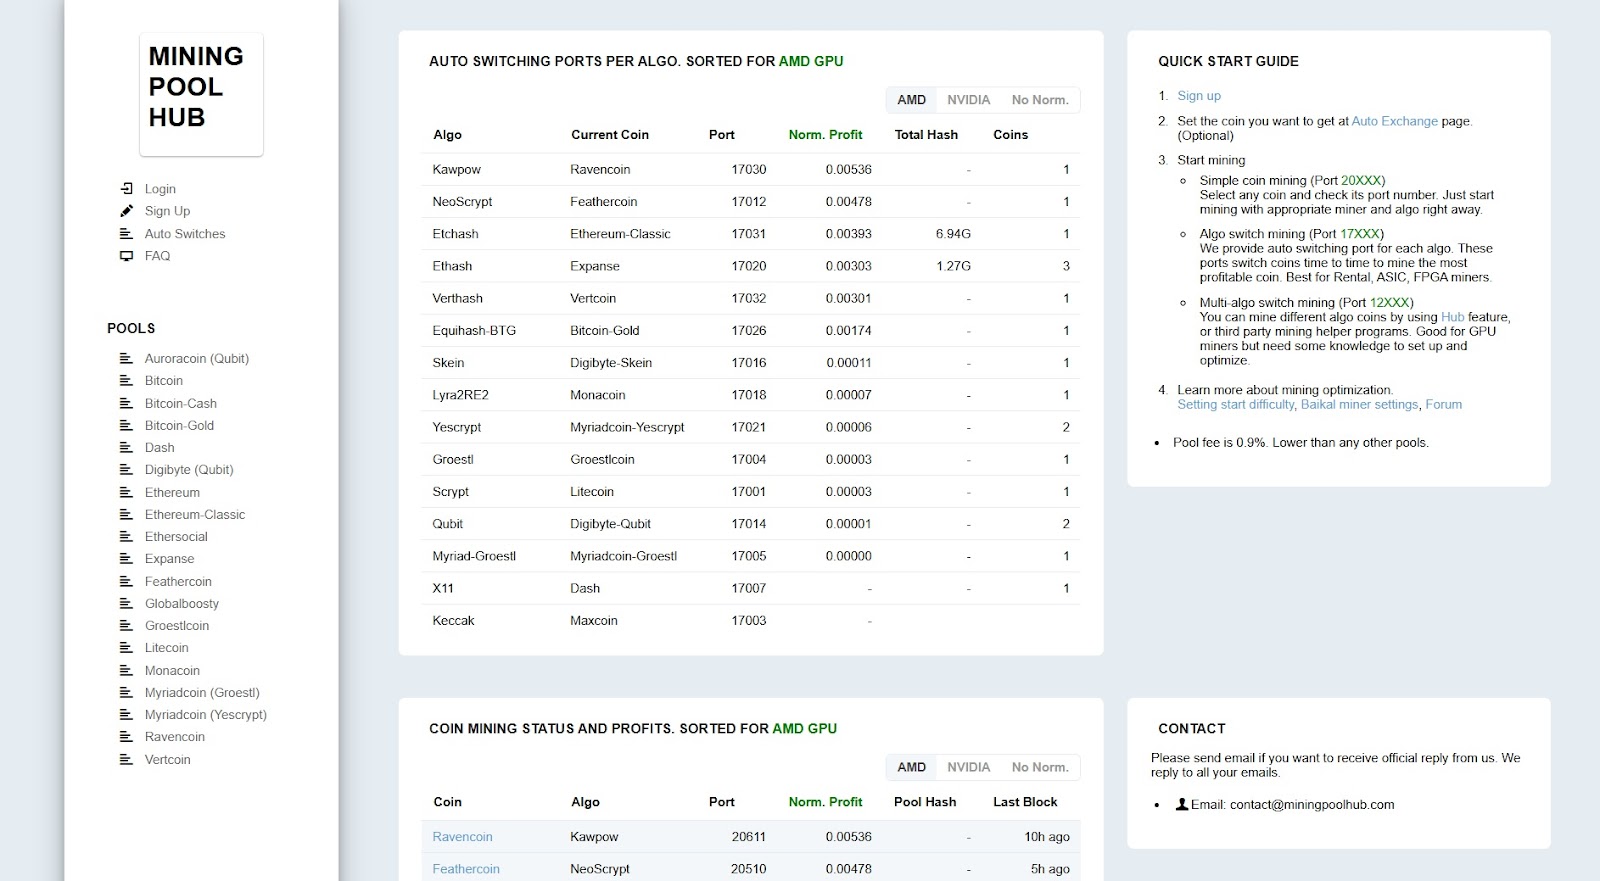
Task: Click the person icon beside contact email
Action: (1182, 804)
